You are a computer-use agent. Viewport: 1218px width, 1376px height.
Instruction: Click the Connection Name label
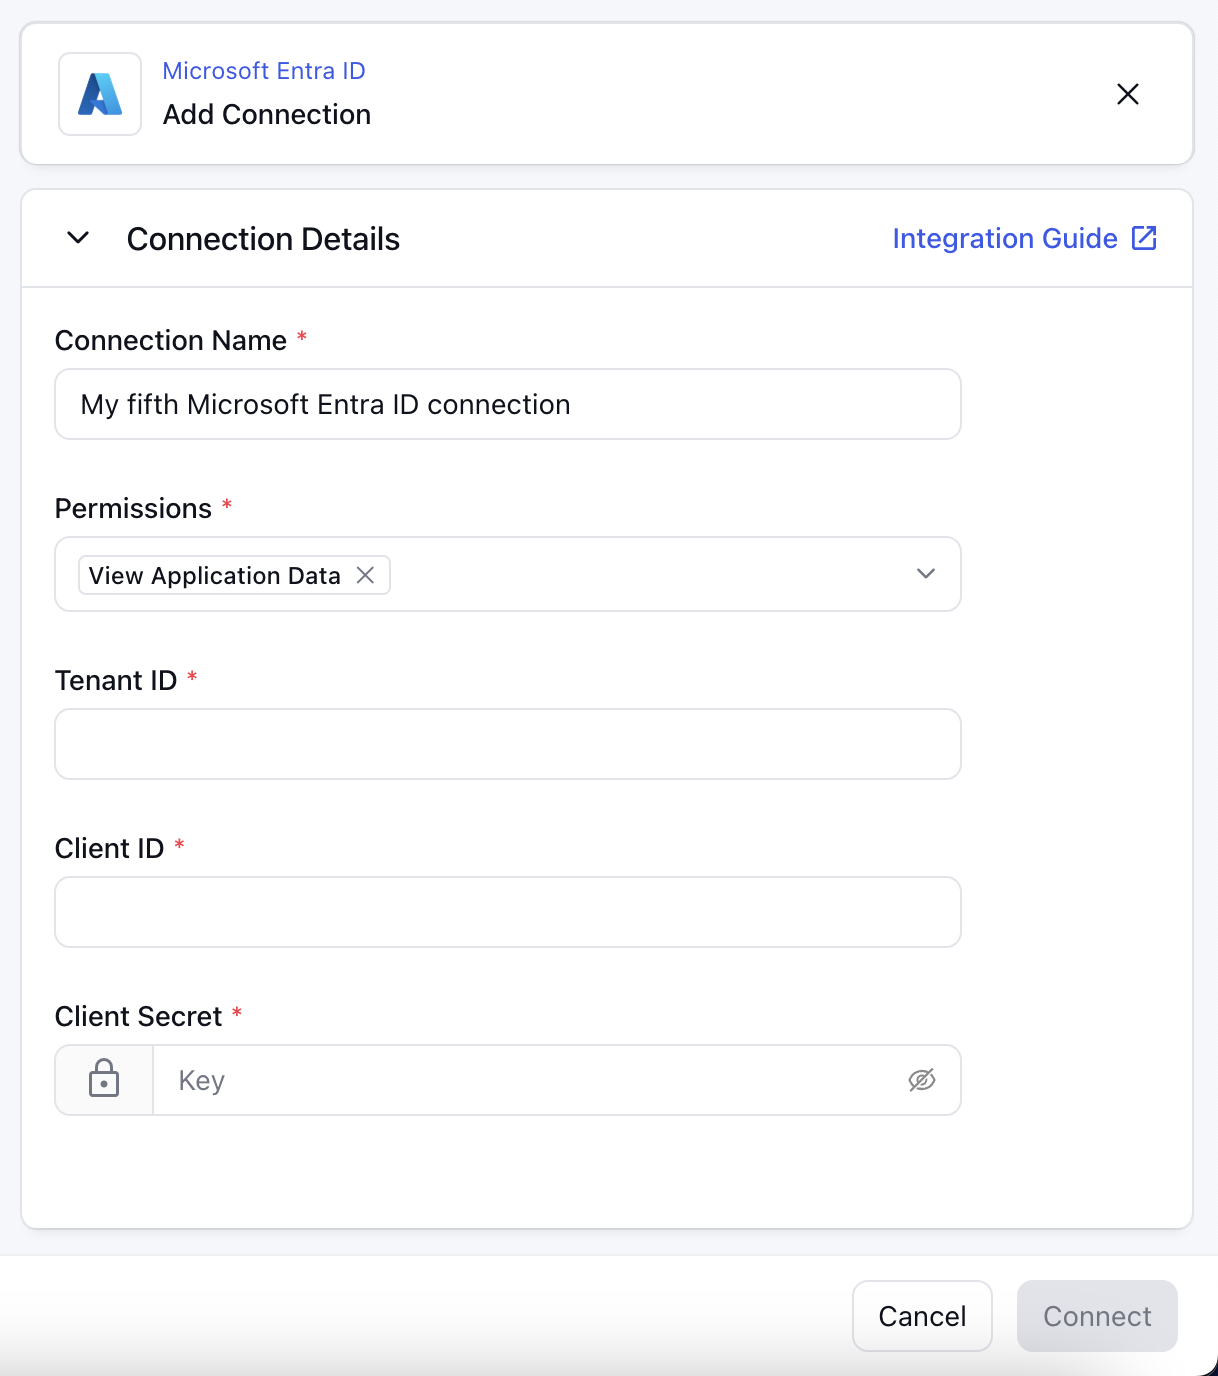171,340
